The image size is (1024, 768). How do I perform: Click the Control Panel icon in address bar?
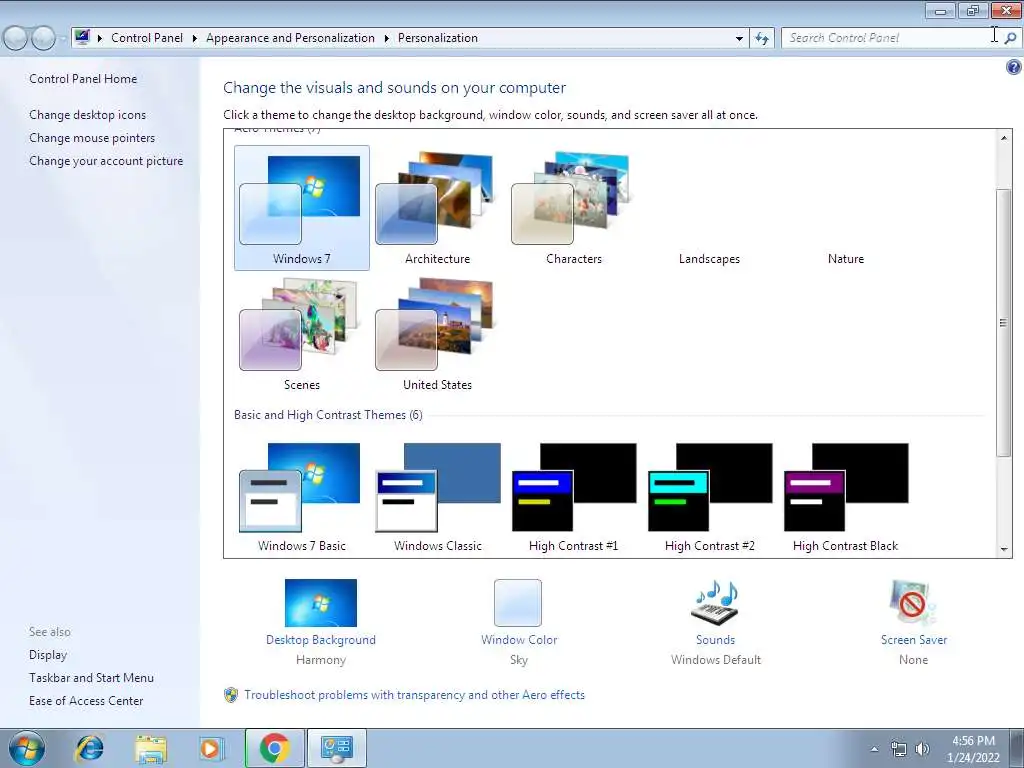(x=82, y=37)
